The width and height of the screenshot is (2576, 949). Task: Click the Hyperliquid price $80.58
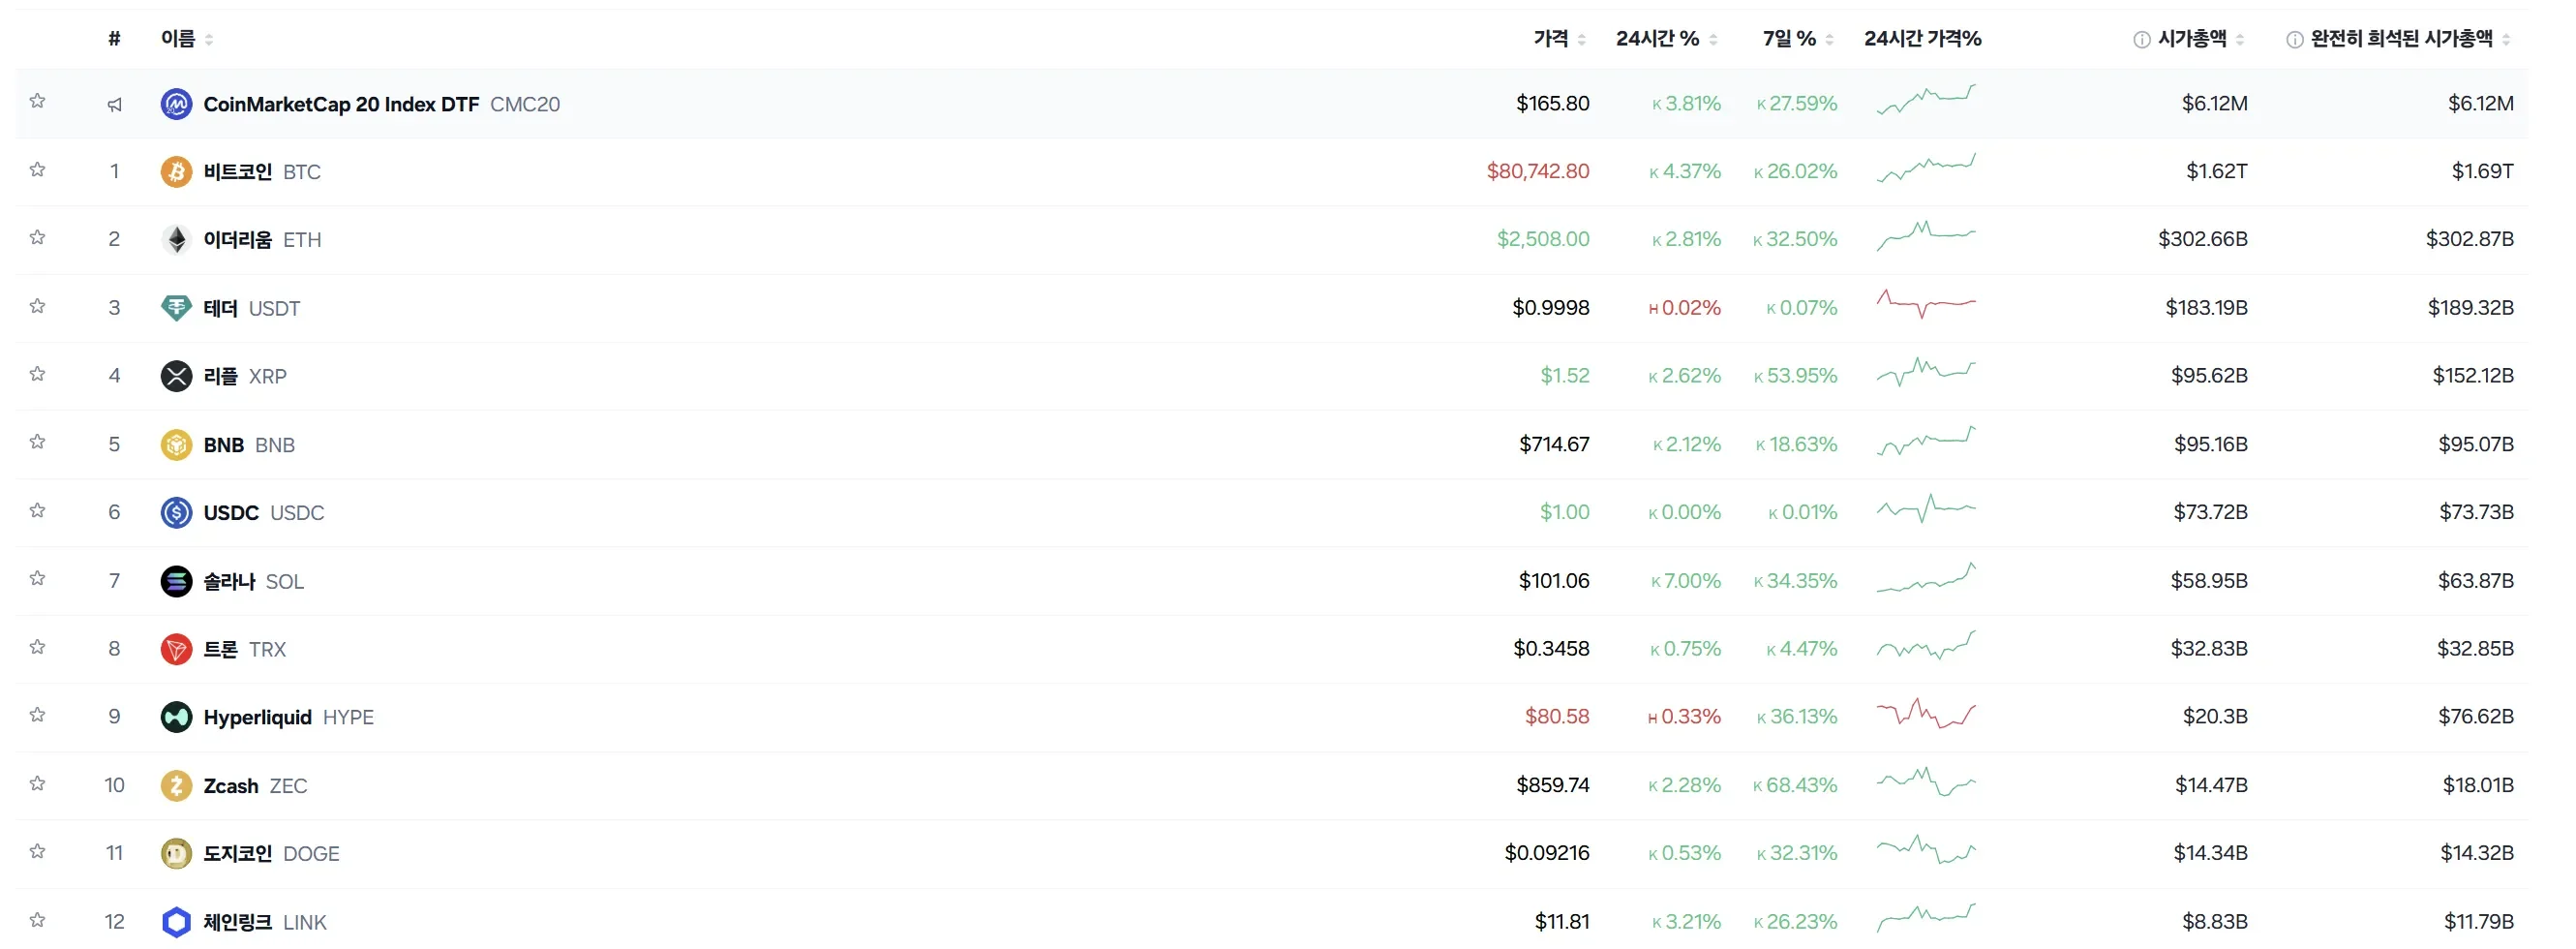click(1557, 716)
